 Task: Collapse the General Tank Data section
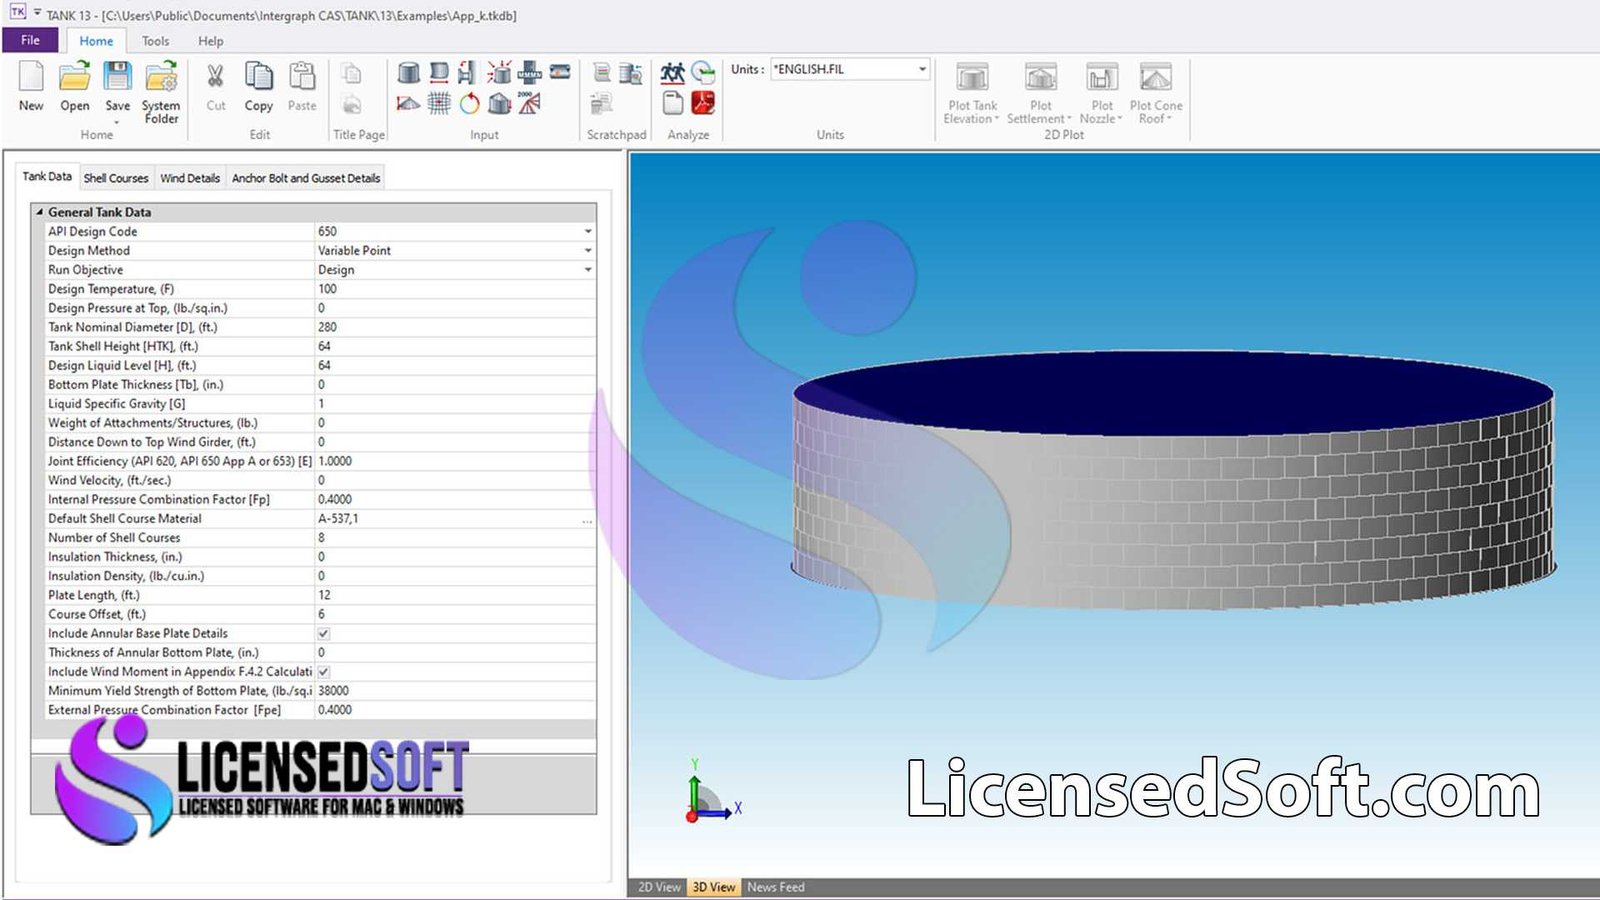pos(40,212)
